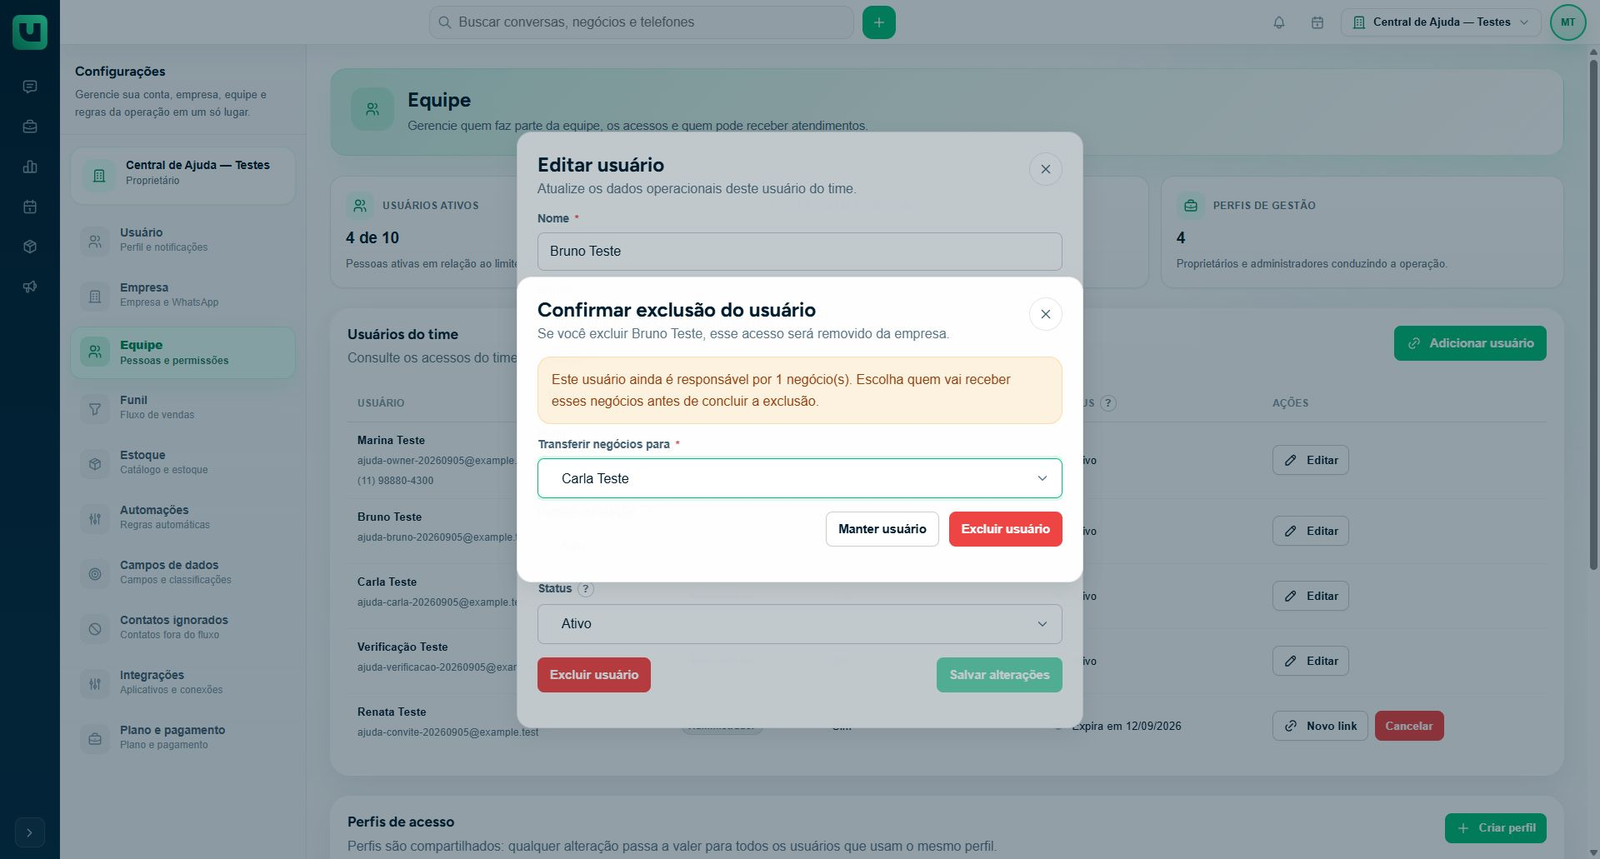This screenshot has height=859, width=1600.
Task: Click the Criar perfil button
Action: click(1496, 828)
